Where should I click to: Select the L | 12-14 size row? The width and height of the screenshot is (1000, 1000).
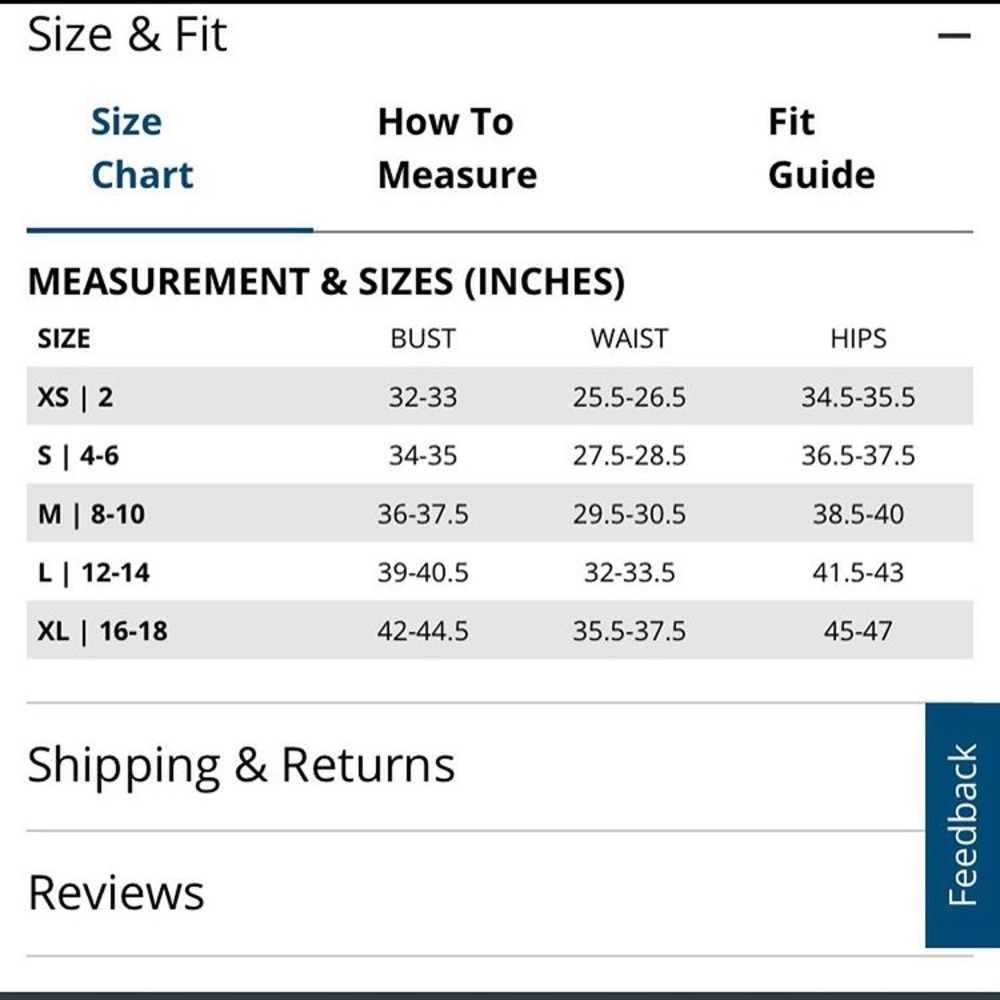500,571
